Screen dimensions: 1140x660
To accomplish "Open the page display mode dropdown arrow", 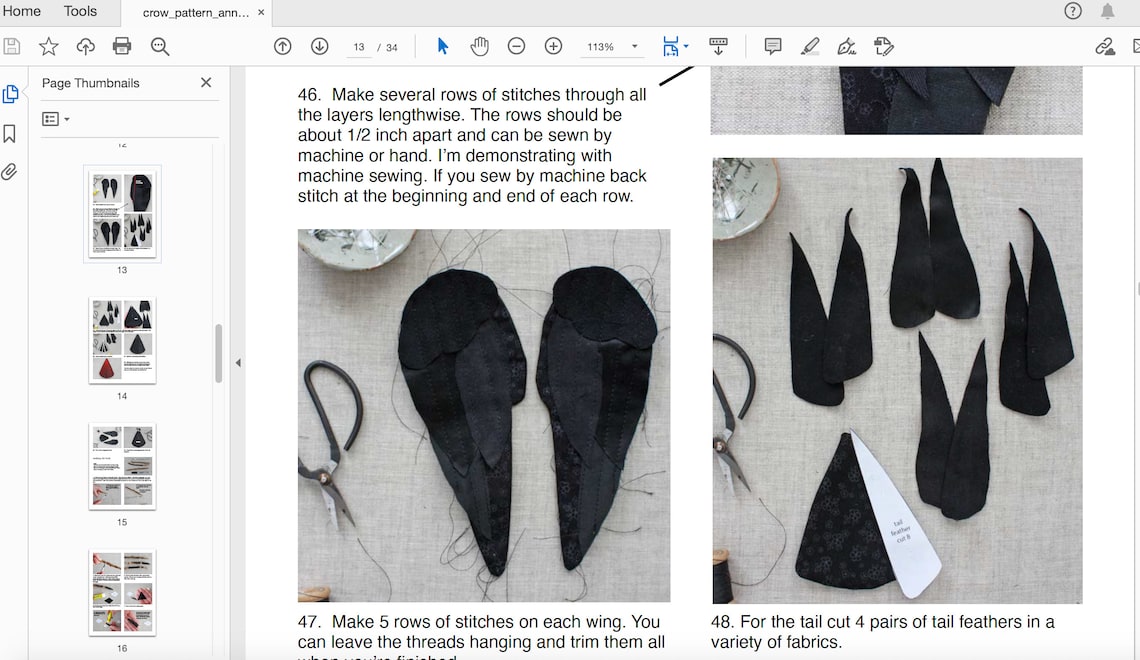I will 687,46.
